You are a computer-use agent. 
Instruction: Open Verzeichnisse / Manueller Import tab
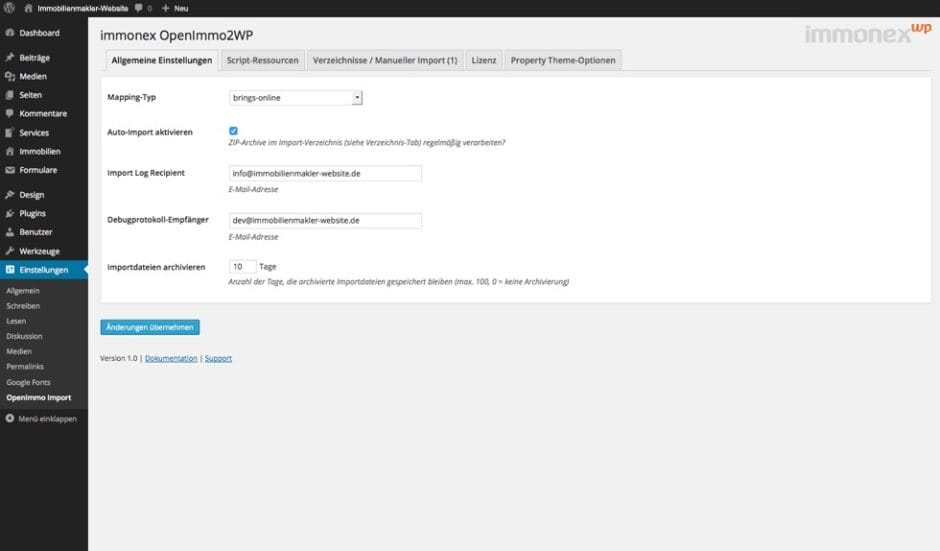pyautogui.click(x=385, y=60)
